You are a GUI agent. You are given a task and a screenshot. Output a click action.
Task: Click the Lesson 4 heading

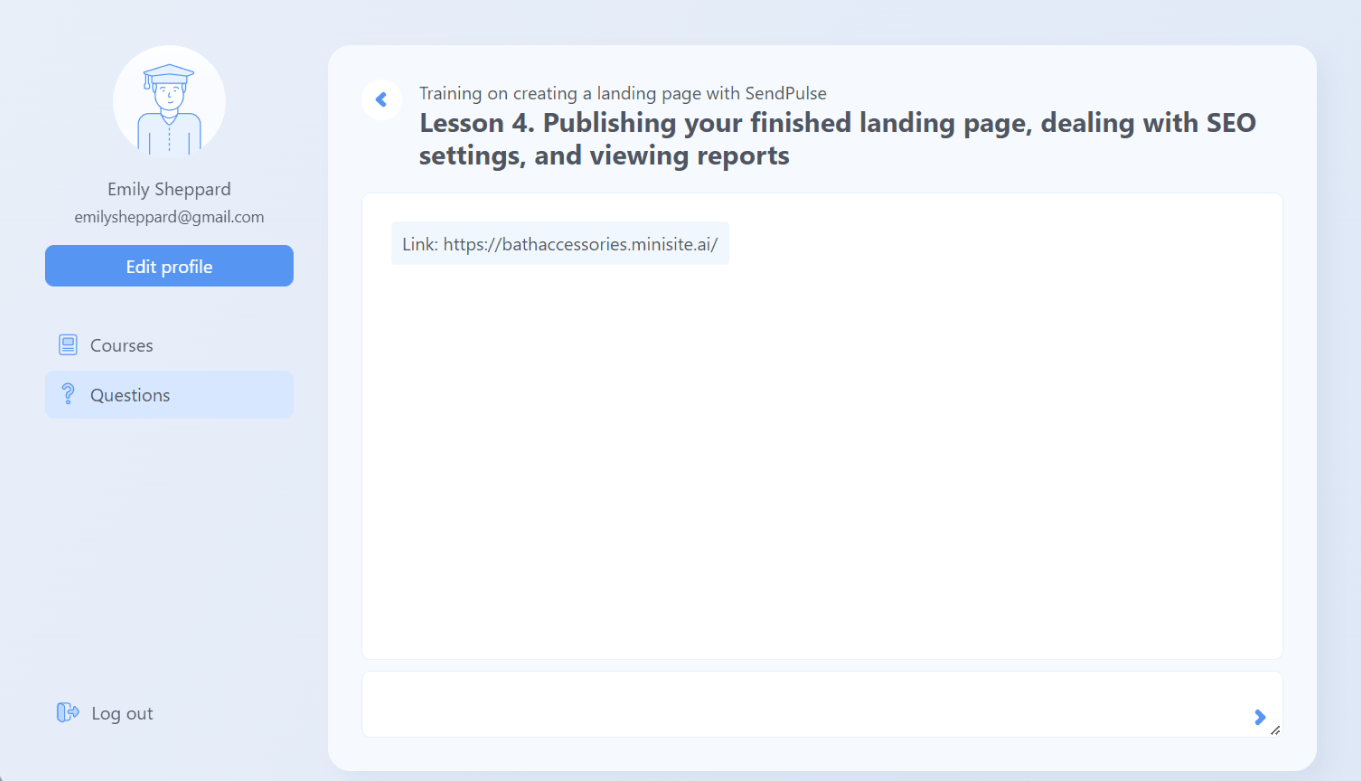click(837, 139)
